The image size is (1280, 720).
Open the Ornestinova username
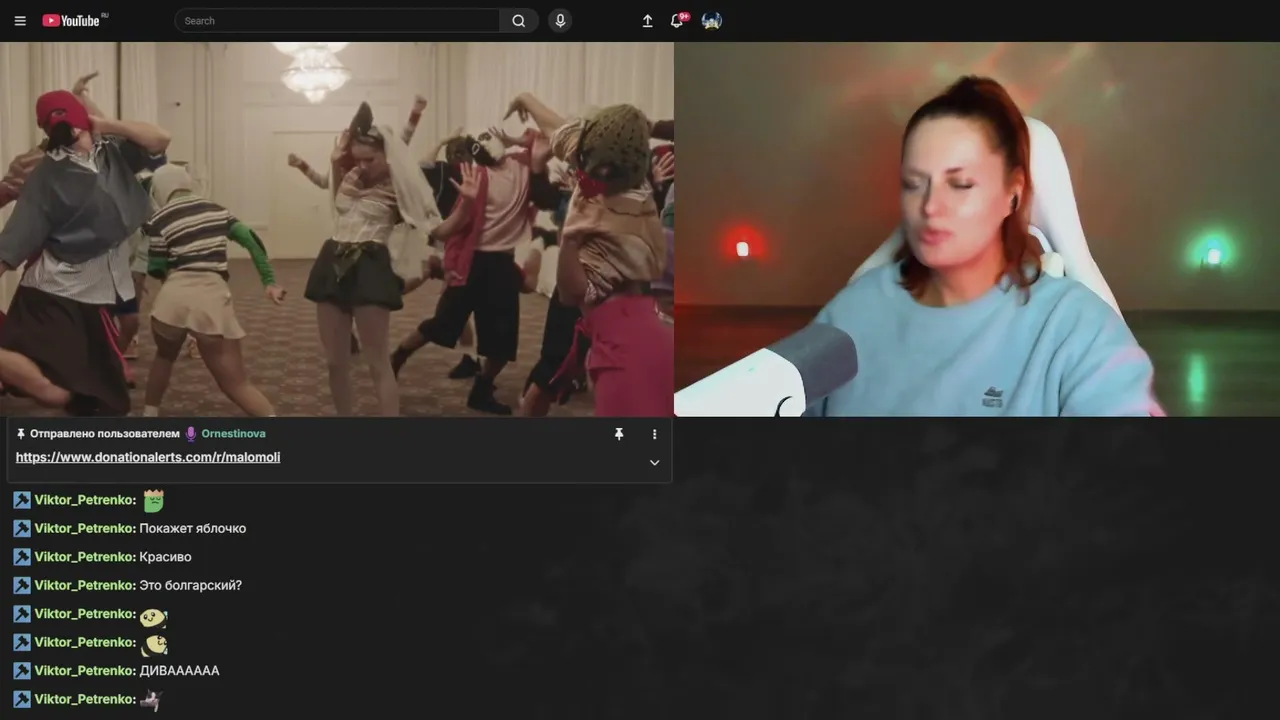[233, 434]
